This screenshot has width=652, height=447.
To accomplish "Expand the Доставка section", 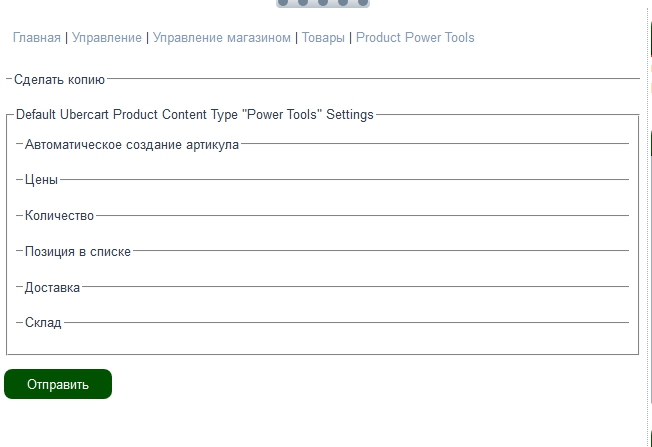I will click(52, 287).
